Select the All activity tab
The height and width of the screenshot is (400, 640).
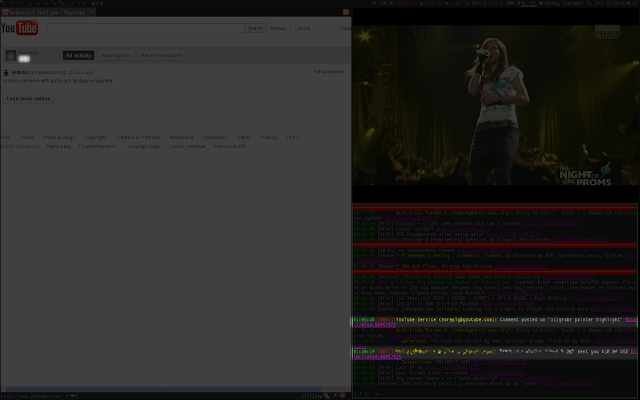[x=78, y=56]
